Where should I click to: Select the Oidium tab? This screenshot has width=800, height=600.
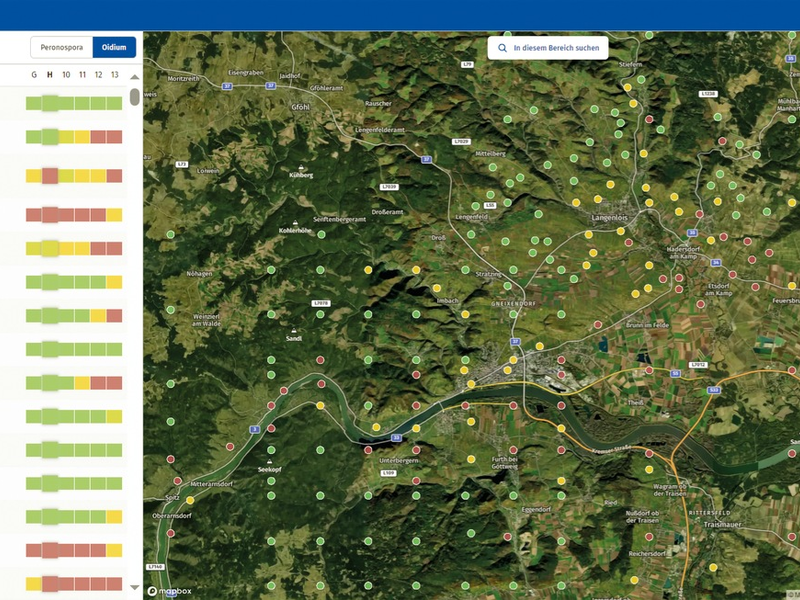point(113,46)
